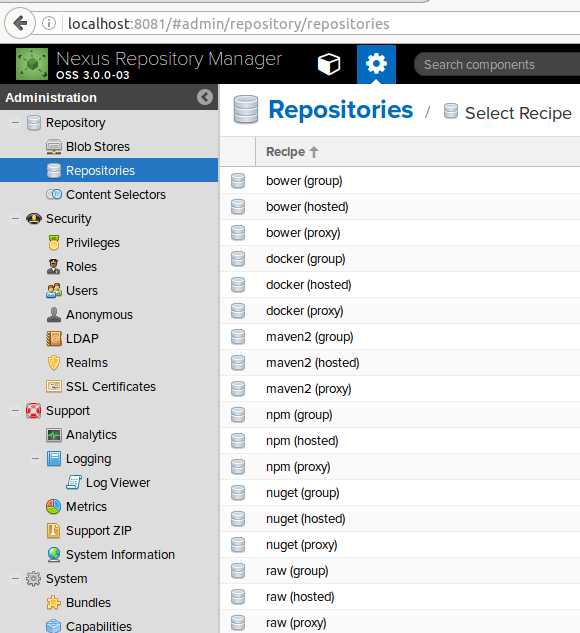Click the browser back arrow button

[x=20, y=23]
